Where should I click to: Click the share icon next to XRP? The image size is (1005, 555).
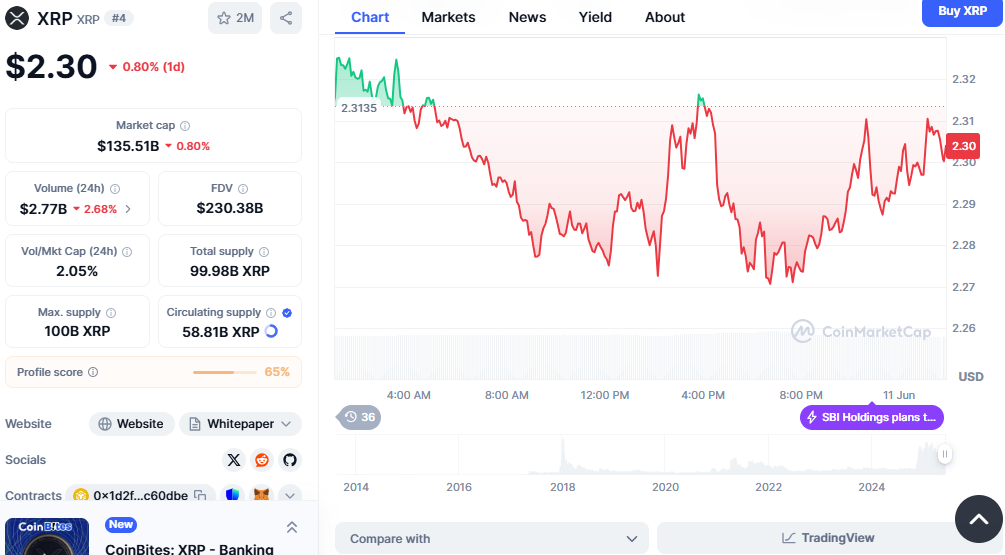coord(286,18)
